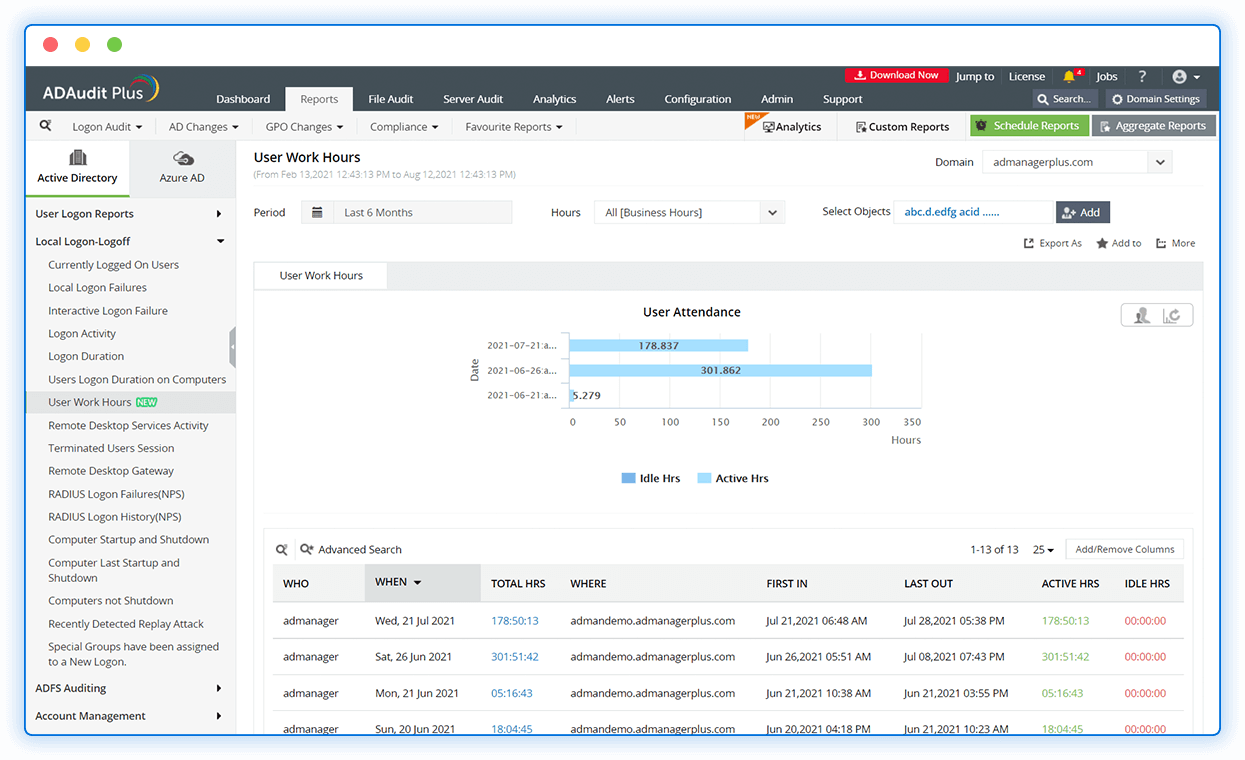Click Add/Remove Columns button
Image resolution: width=1245 pixels, height=760 pixels.
[1124, 549]
